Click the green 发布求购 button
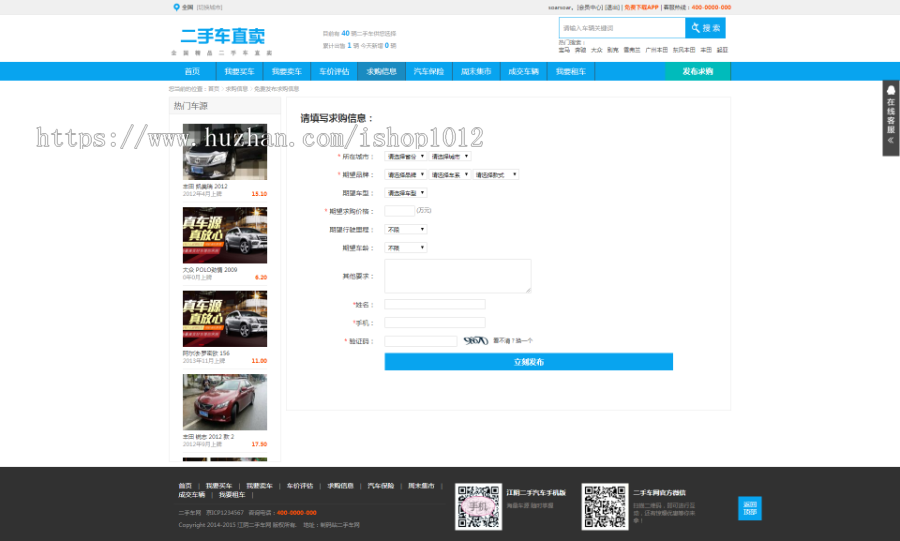900x541 pixels. (x=697, y=72)
